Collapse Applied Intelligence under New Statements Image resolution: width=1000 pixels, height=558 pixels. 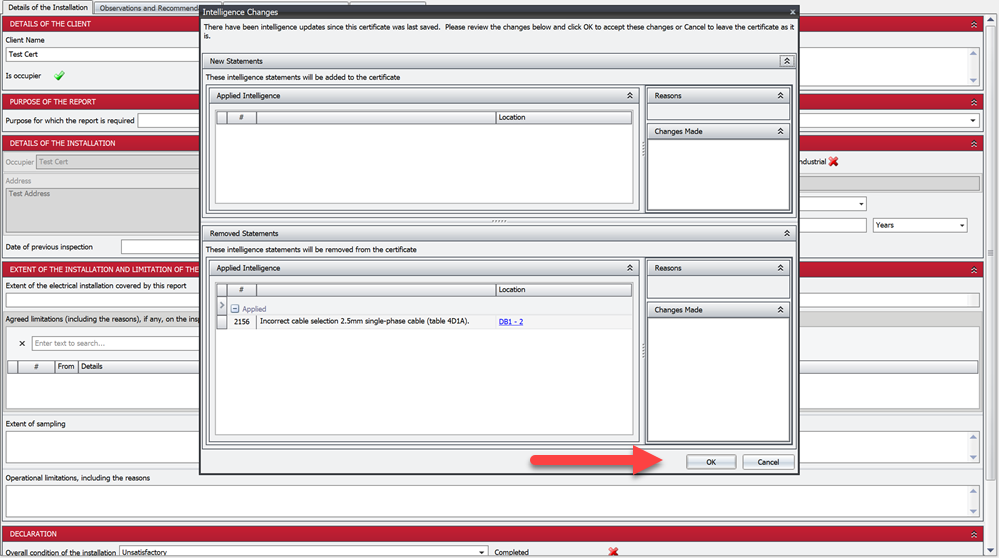[x=629, y=96]
